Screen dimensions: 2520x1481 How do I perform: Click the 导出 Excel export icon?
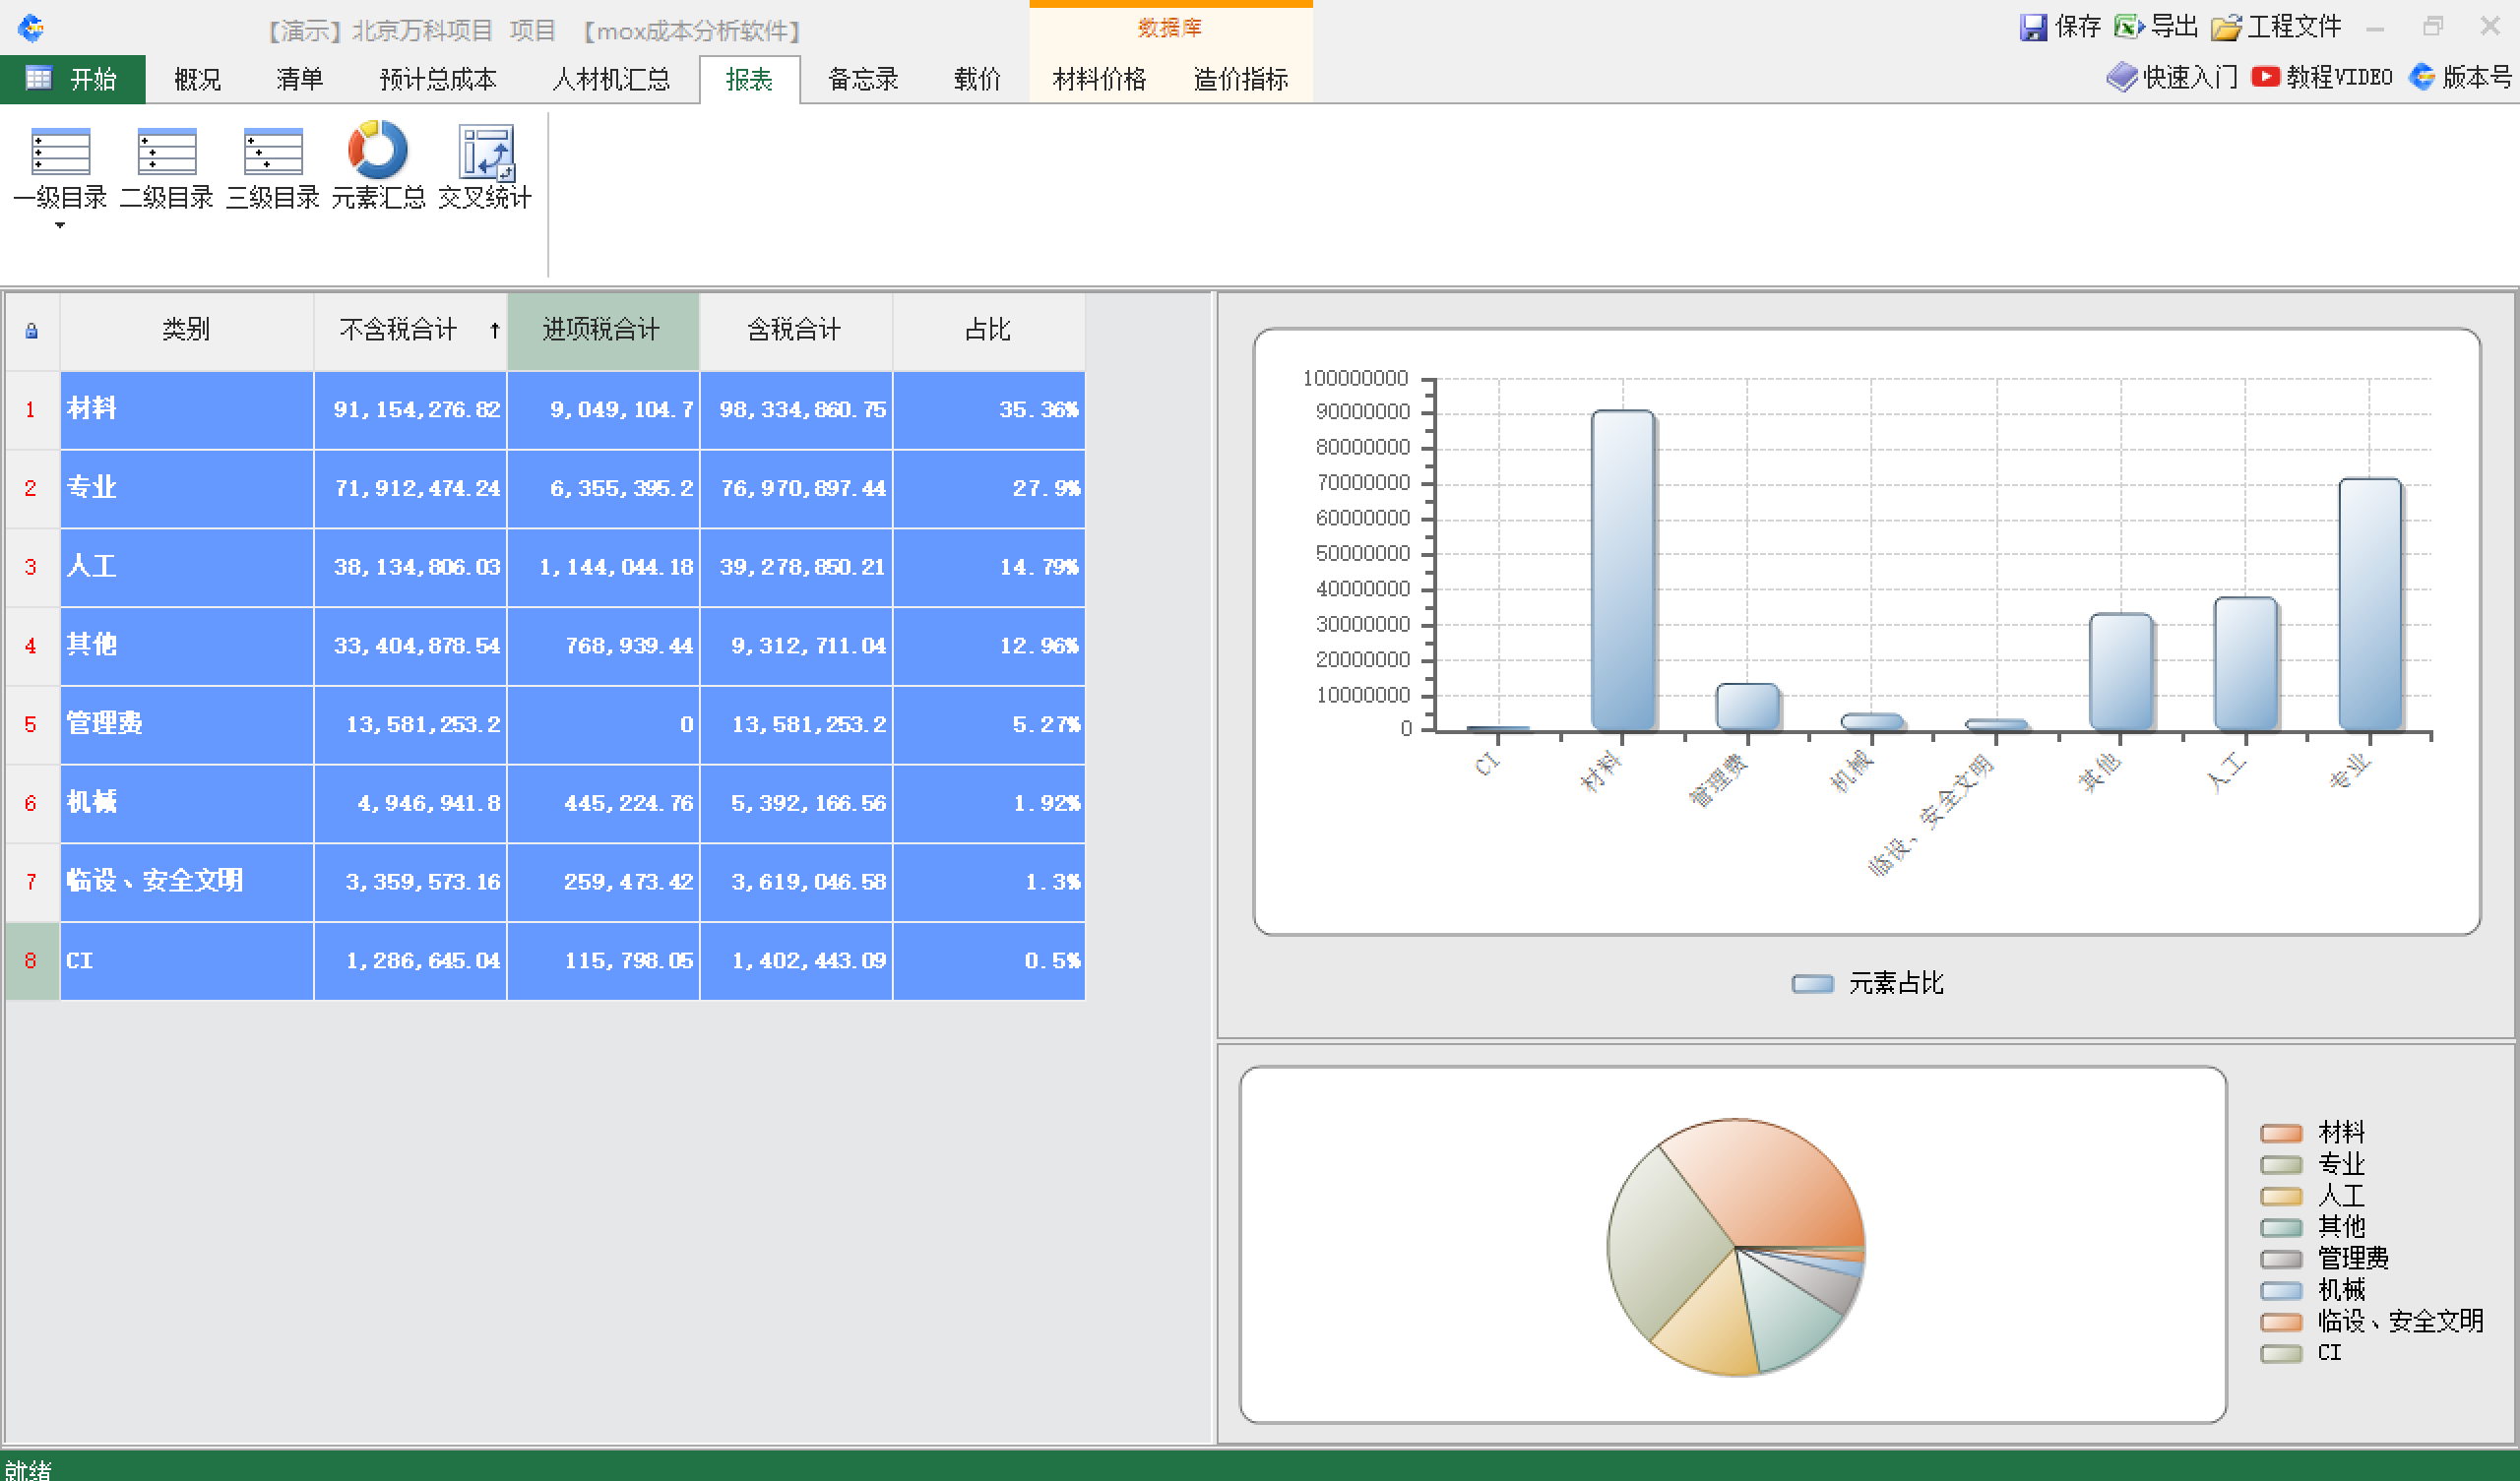click(2128, 26)
